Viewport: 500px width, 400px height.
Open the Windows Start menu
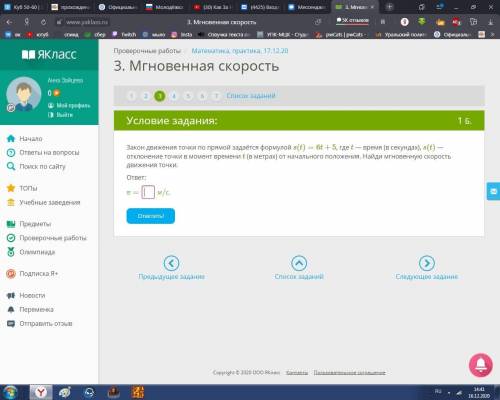[10, 392]
